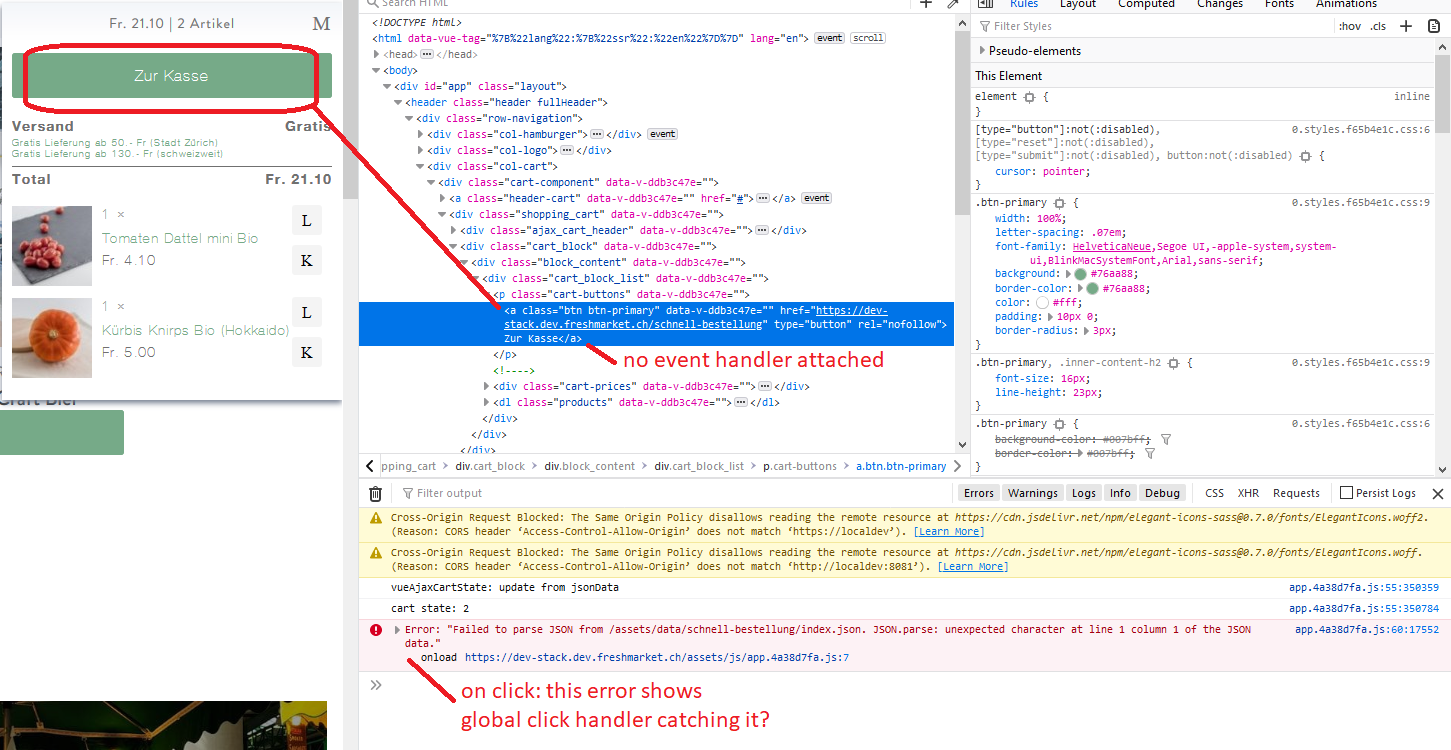Clear the console output with the trash icon
This screenshot has width=1451, height=750.
click(375, 492)
